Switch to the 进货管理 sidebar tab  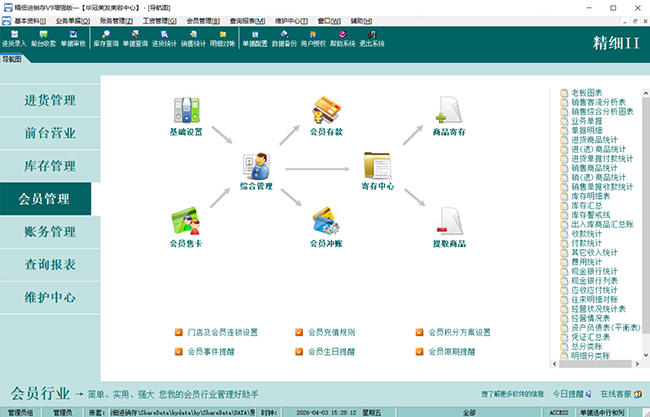[50, 100]
